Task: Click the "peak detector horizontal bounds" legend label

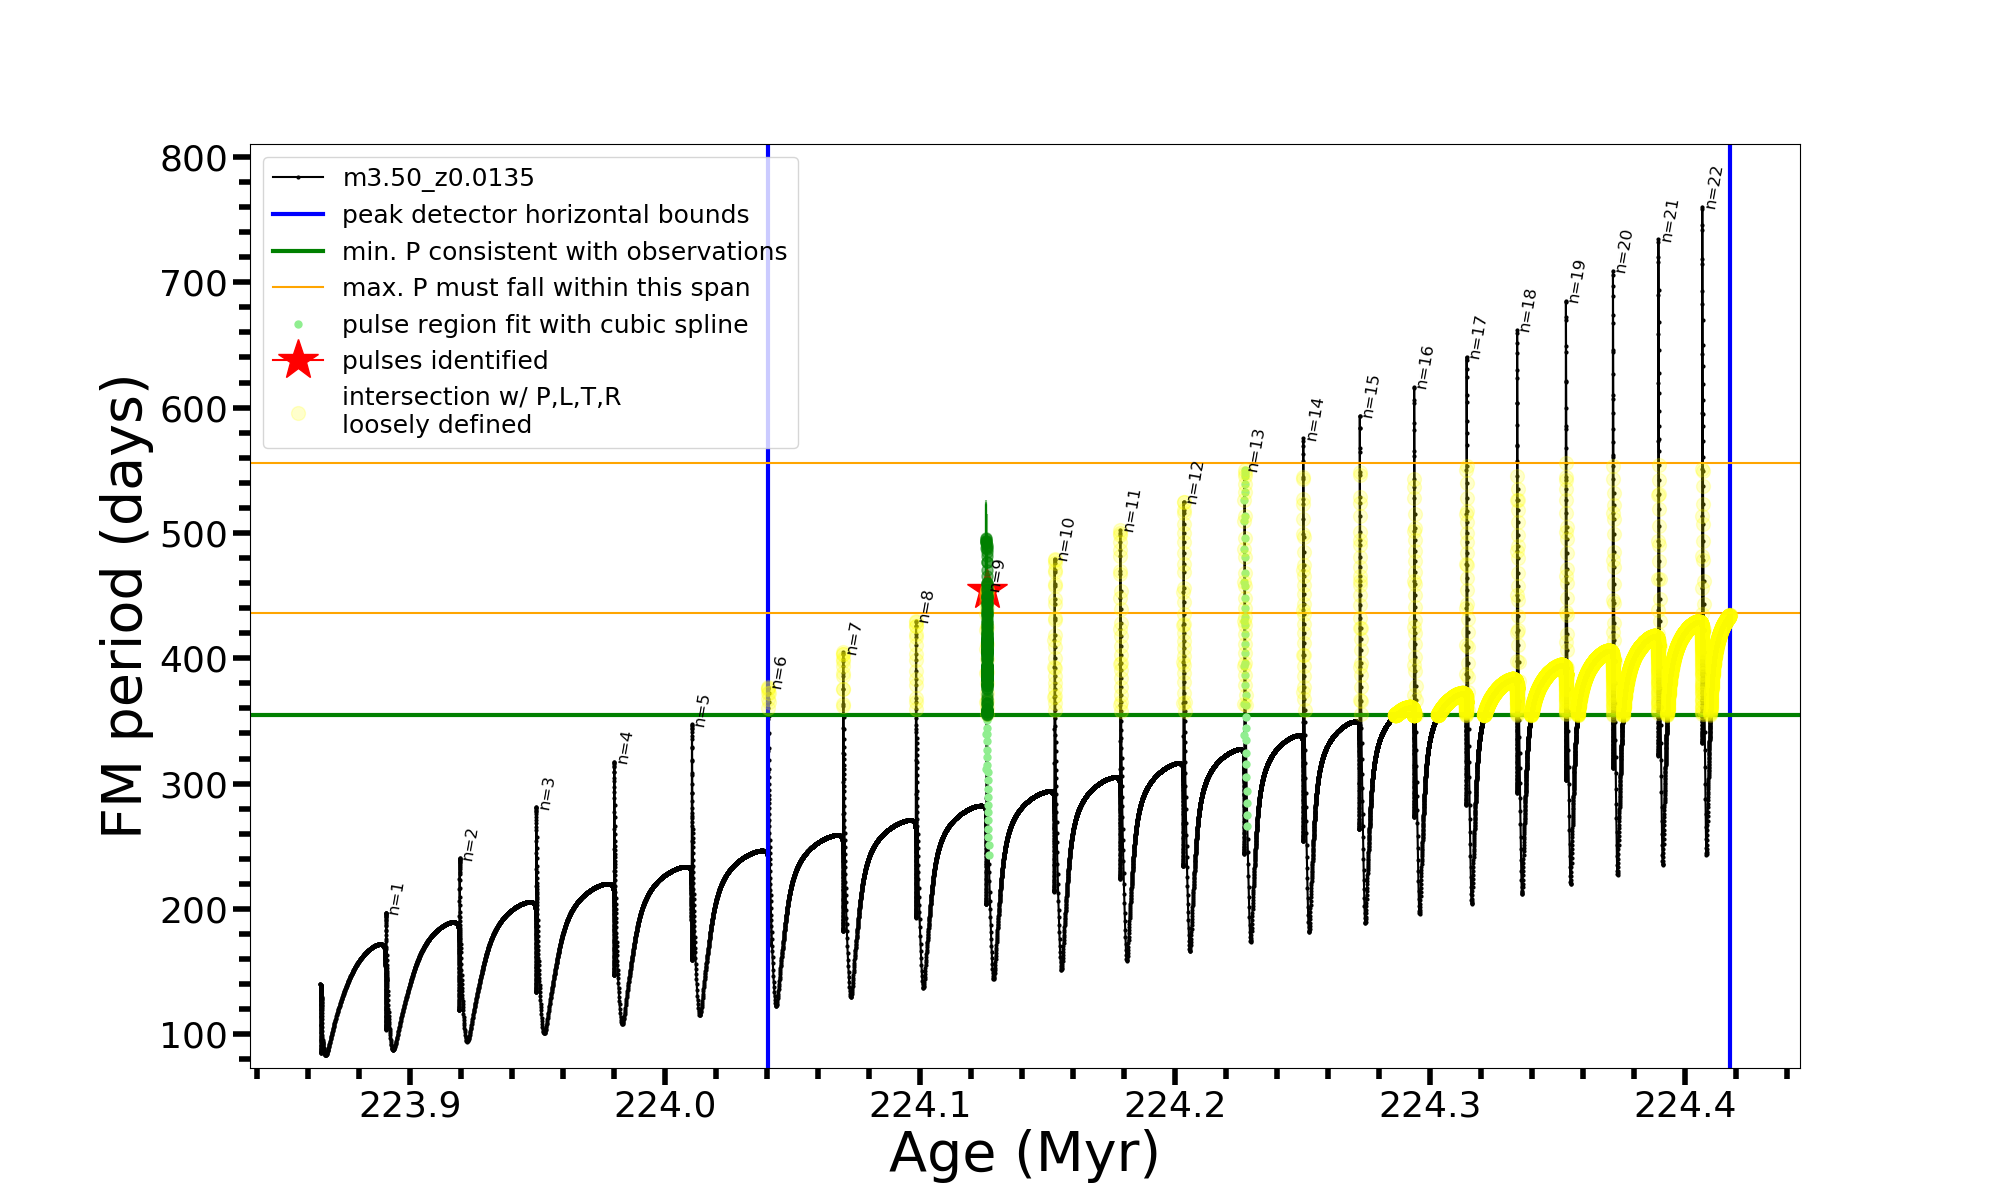Action: tap(545, 214)
